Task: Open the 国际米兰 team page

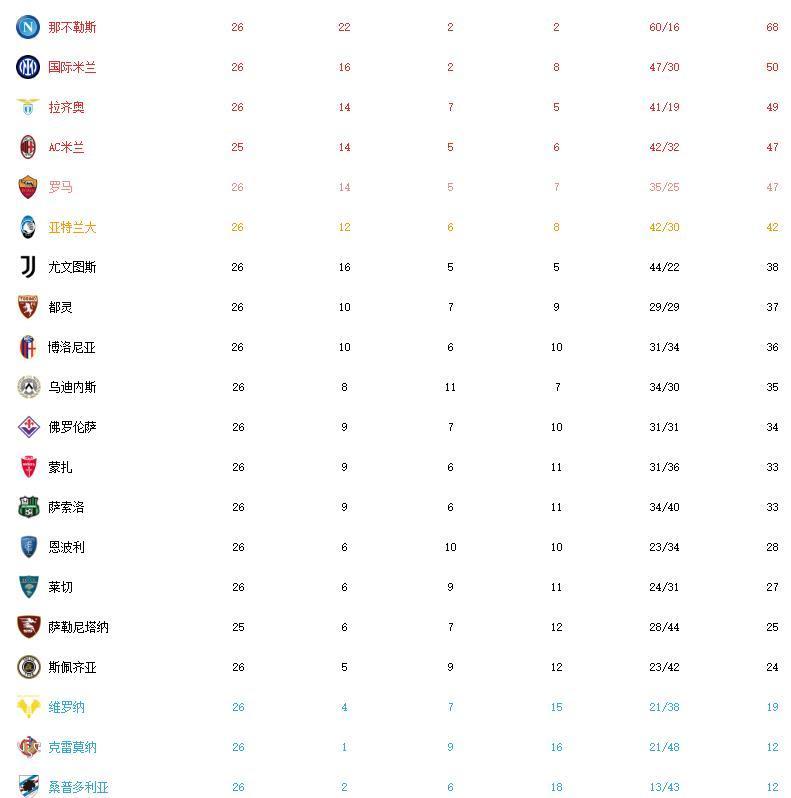Action: (x=72, y=67)
